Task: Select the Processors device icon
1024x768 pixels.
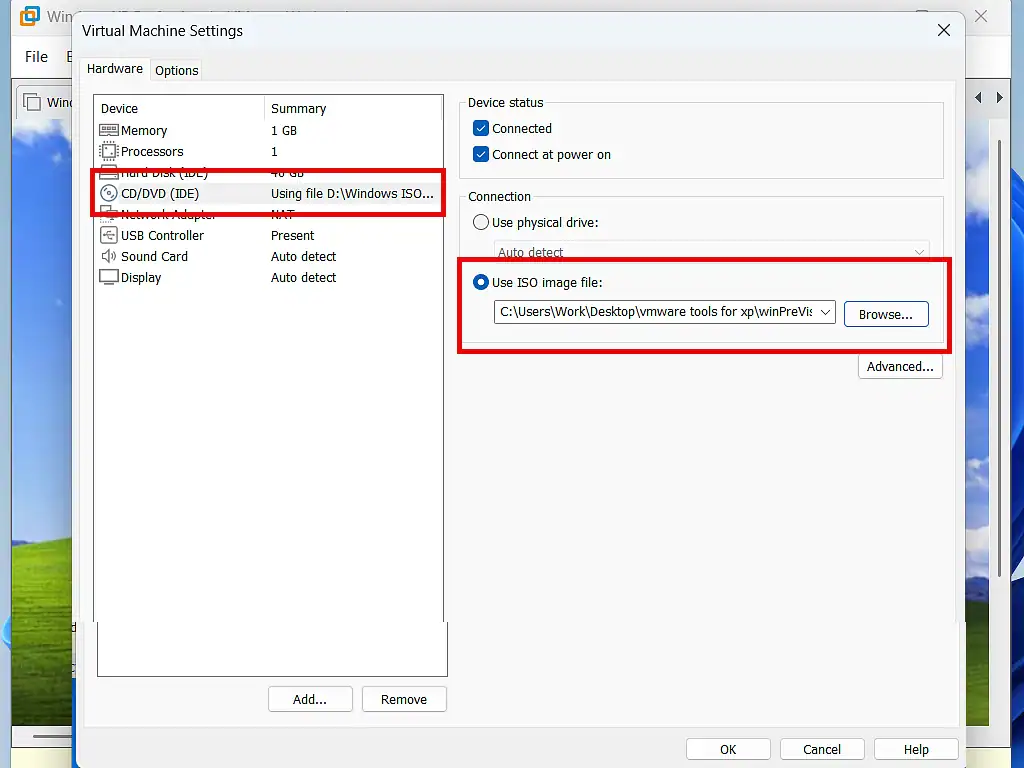Action: click(108, 152)
